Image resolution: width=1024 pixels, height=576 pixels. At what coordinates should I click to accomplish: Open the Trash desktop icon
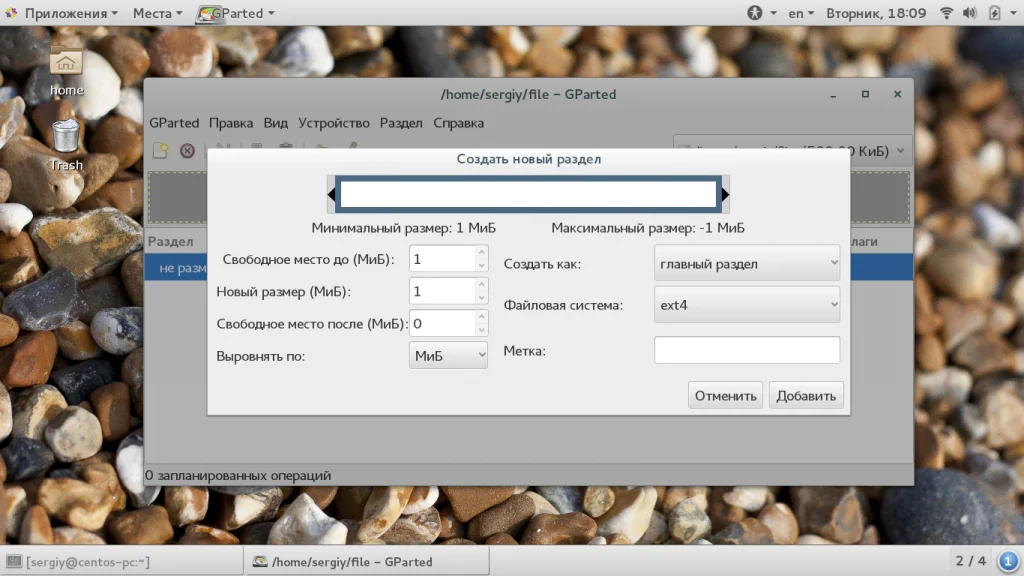click(66, 146)
